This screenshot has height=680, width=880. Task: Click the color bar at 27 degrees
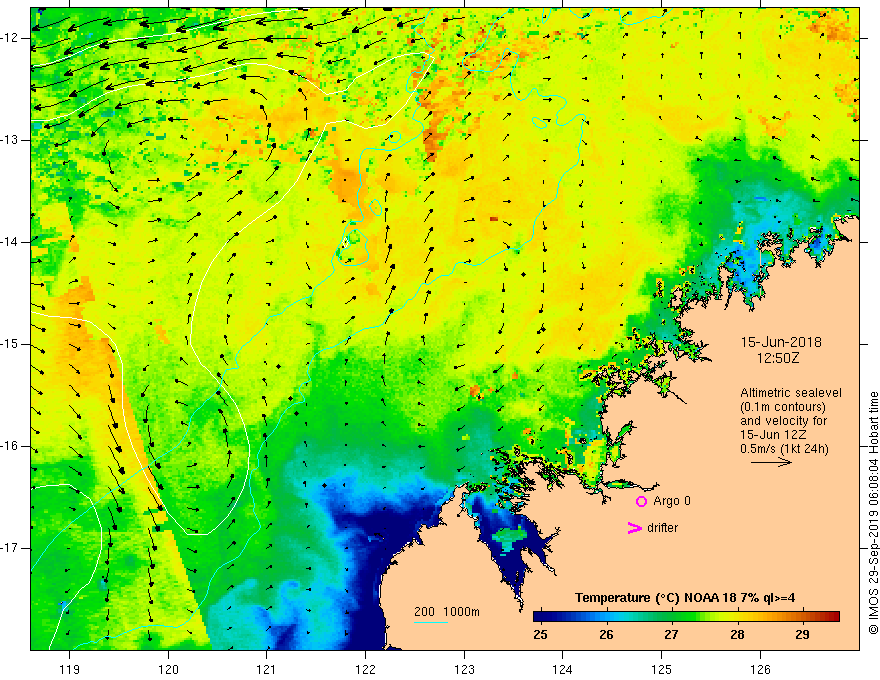[x=671, y=616]
